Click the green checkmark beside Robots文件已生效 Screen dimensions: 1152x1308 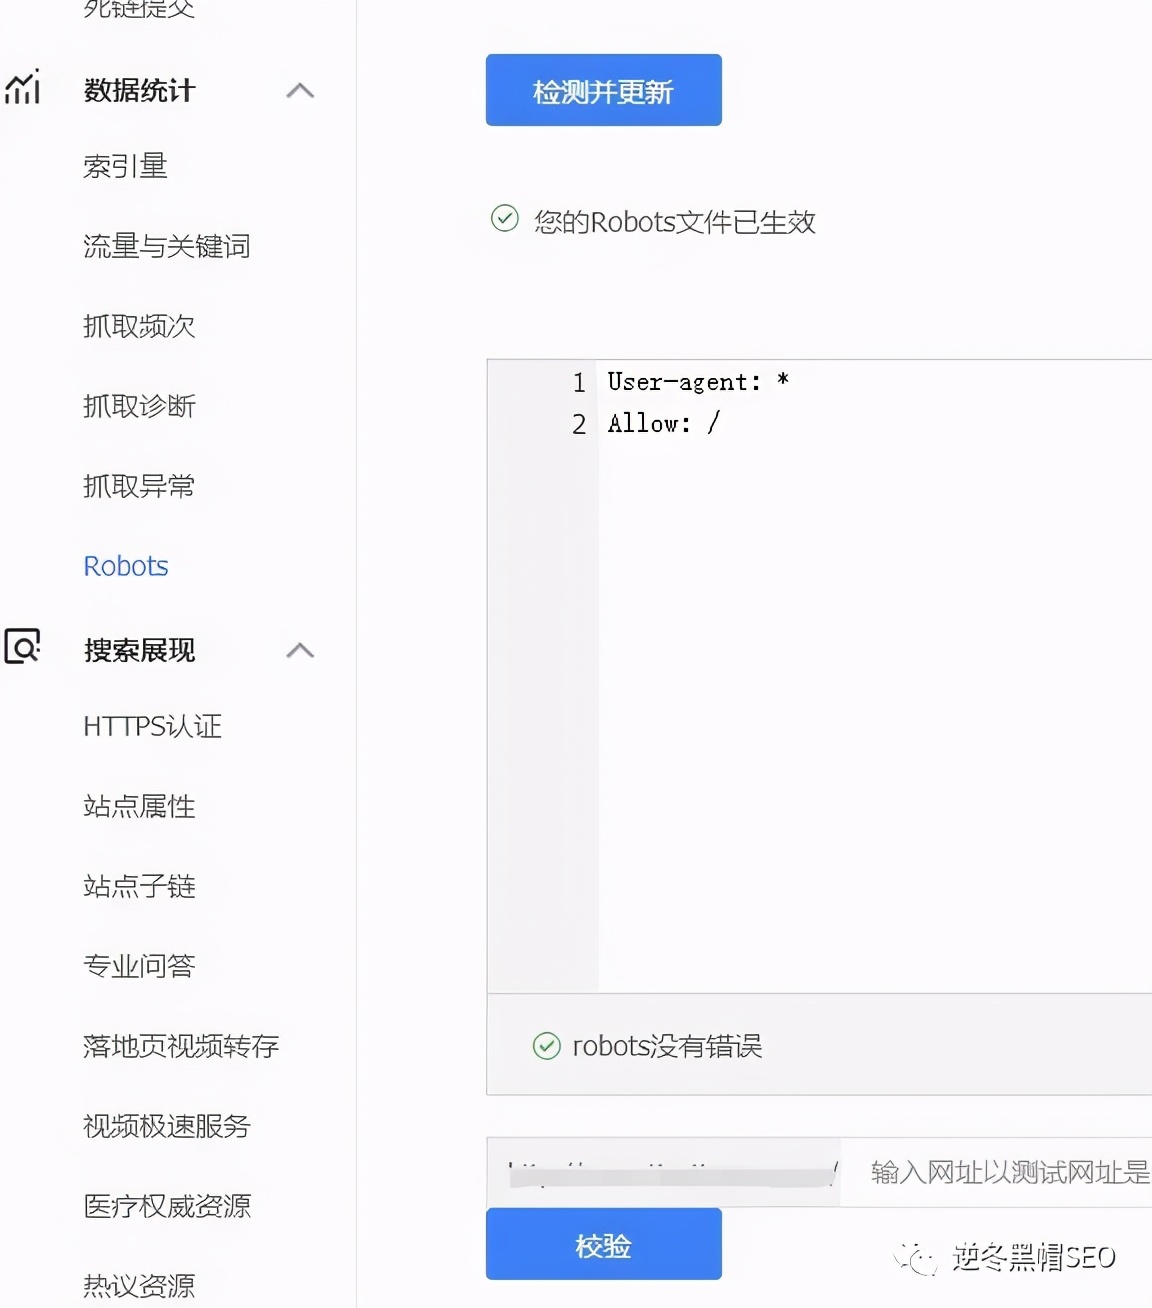pos(504,218)
